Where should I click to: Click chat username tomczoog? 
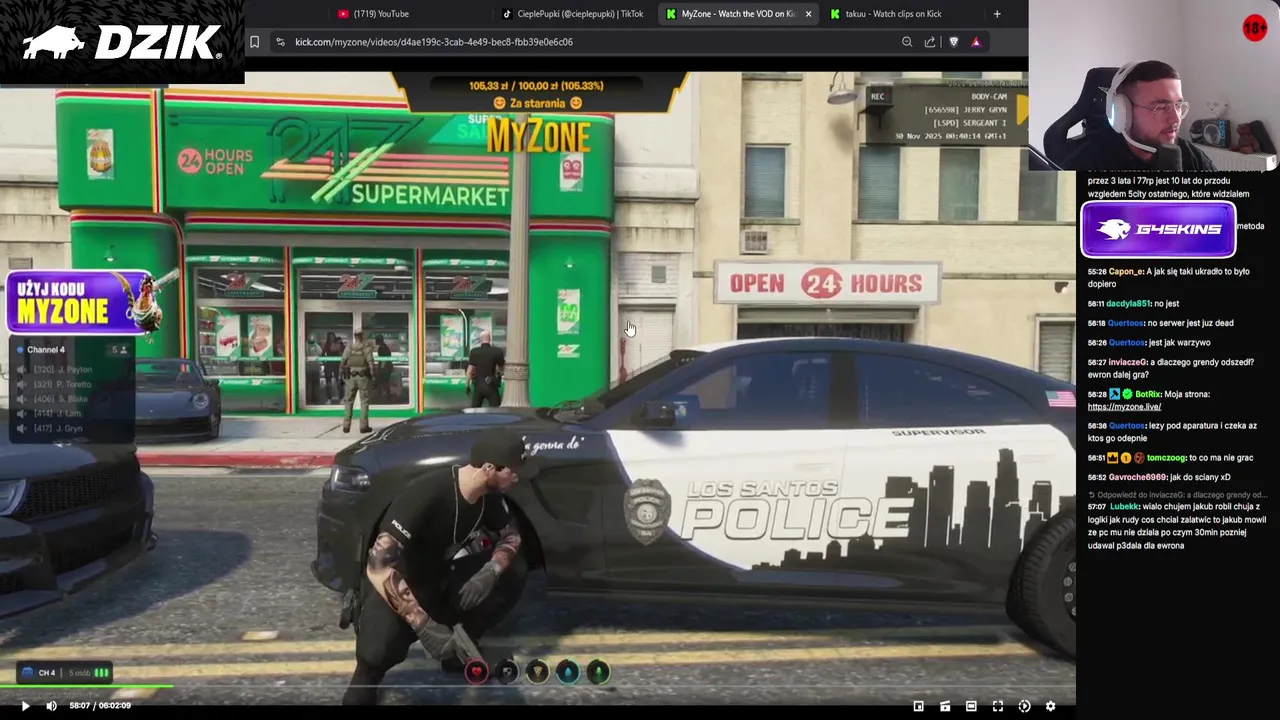click(x=1166, y=458)
